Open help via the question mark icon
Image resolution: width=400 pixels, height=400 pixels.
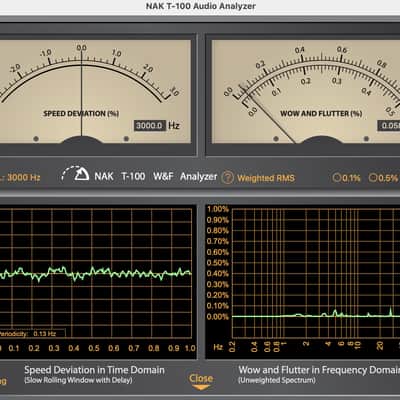click(x=228, y=178)
